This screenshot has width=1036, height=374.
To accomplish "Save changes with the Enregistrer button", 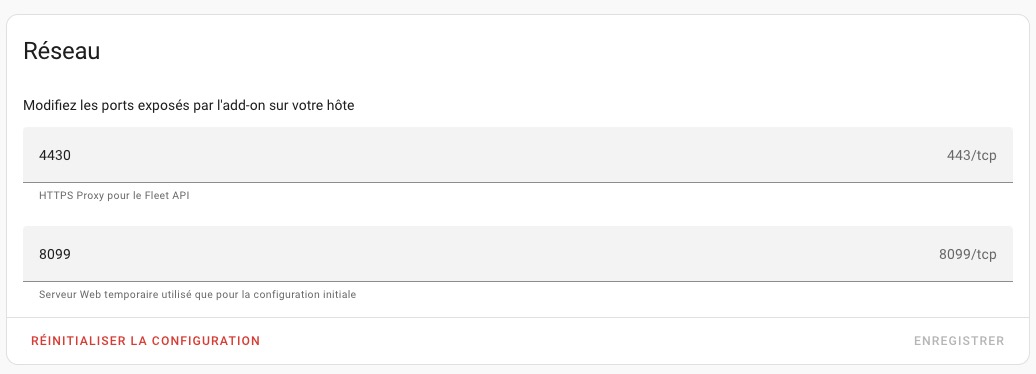I will pos(959,341).
